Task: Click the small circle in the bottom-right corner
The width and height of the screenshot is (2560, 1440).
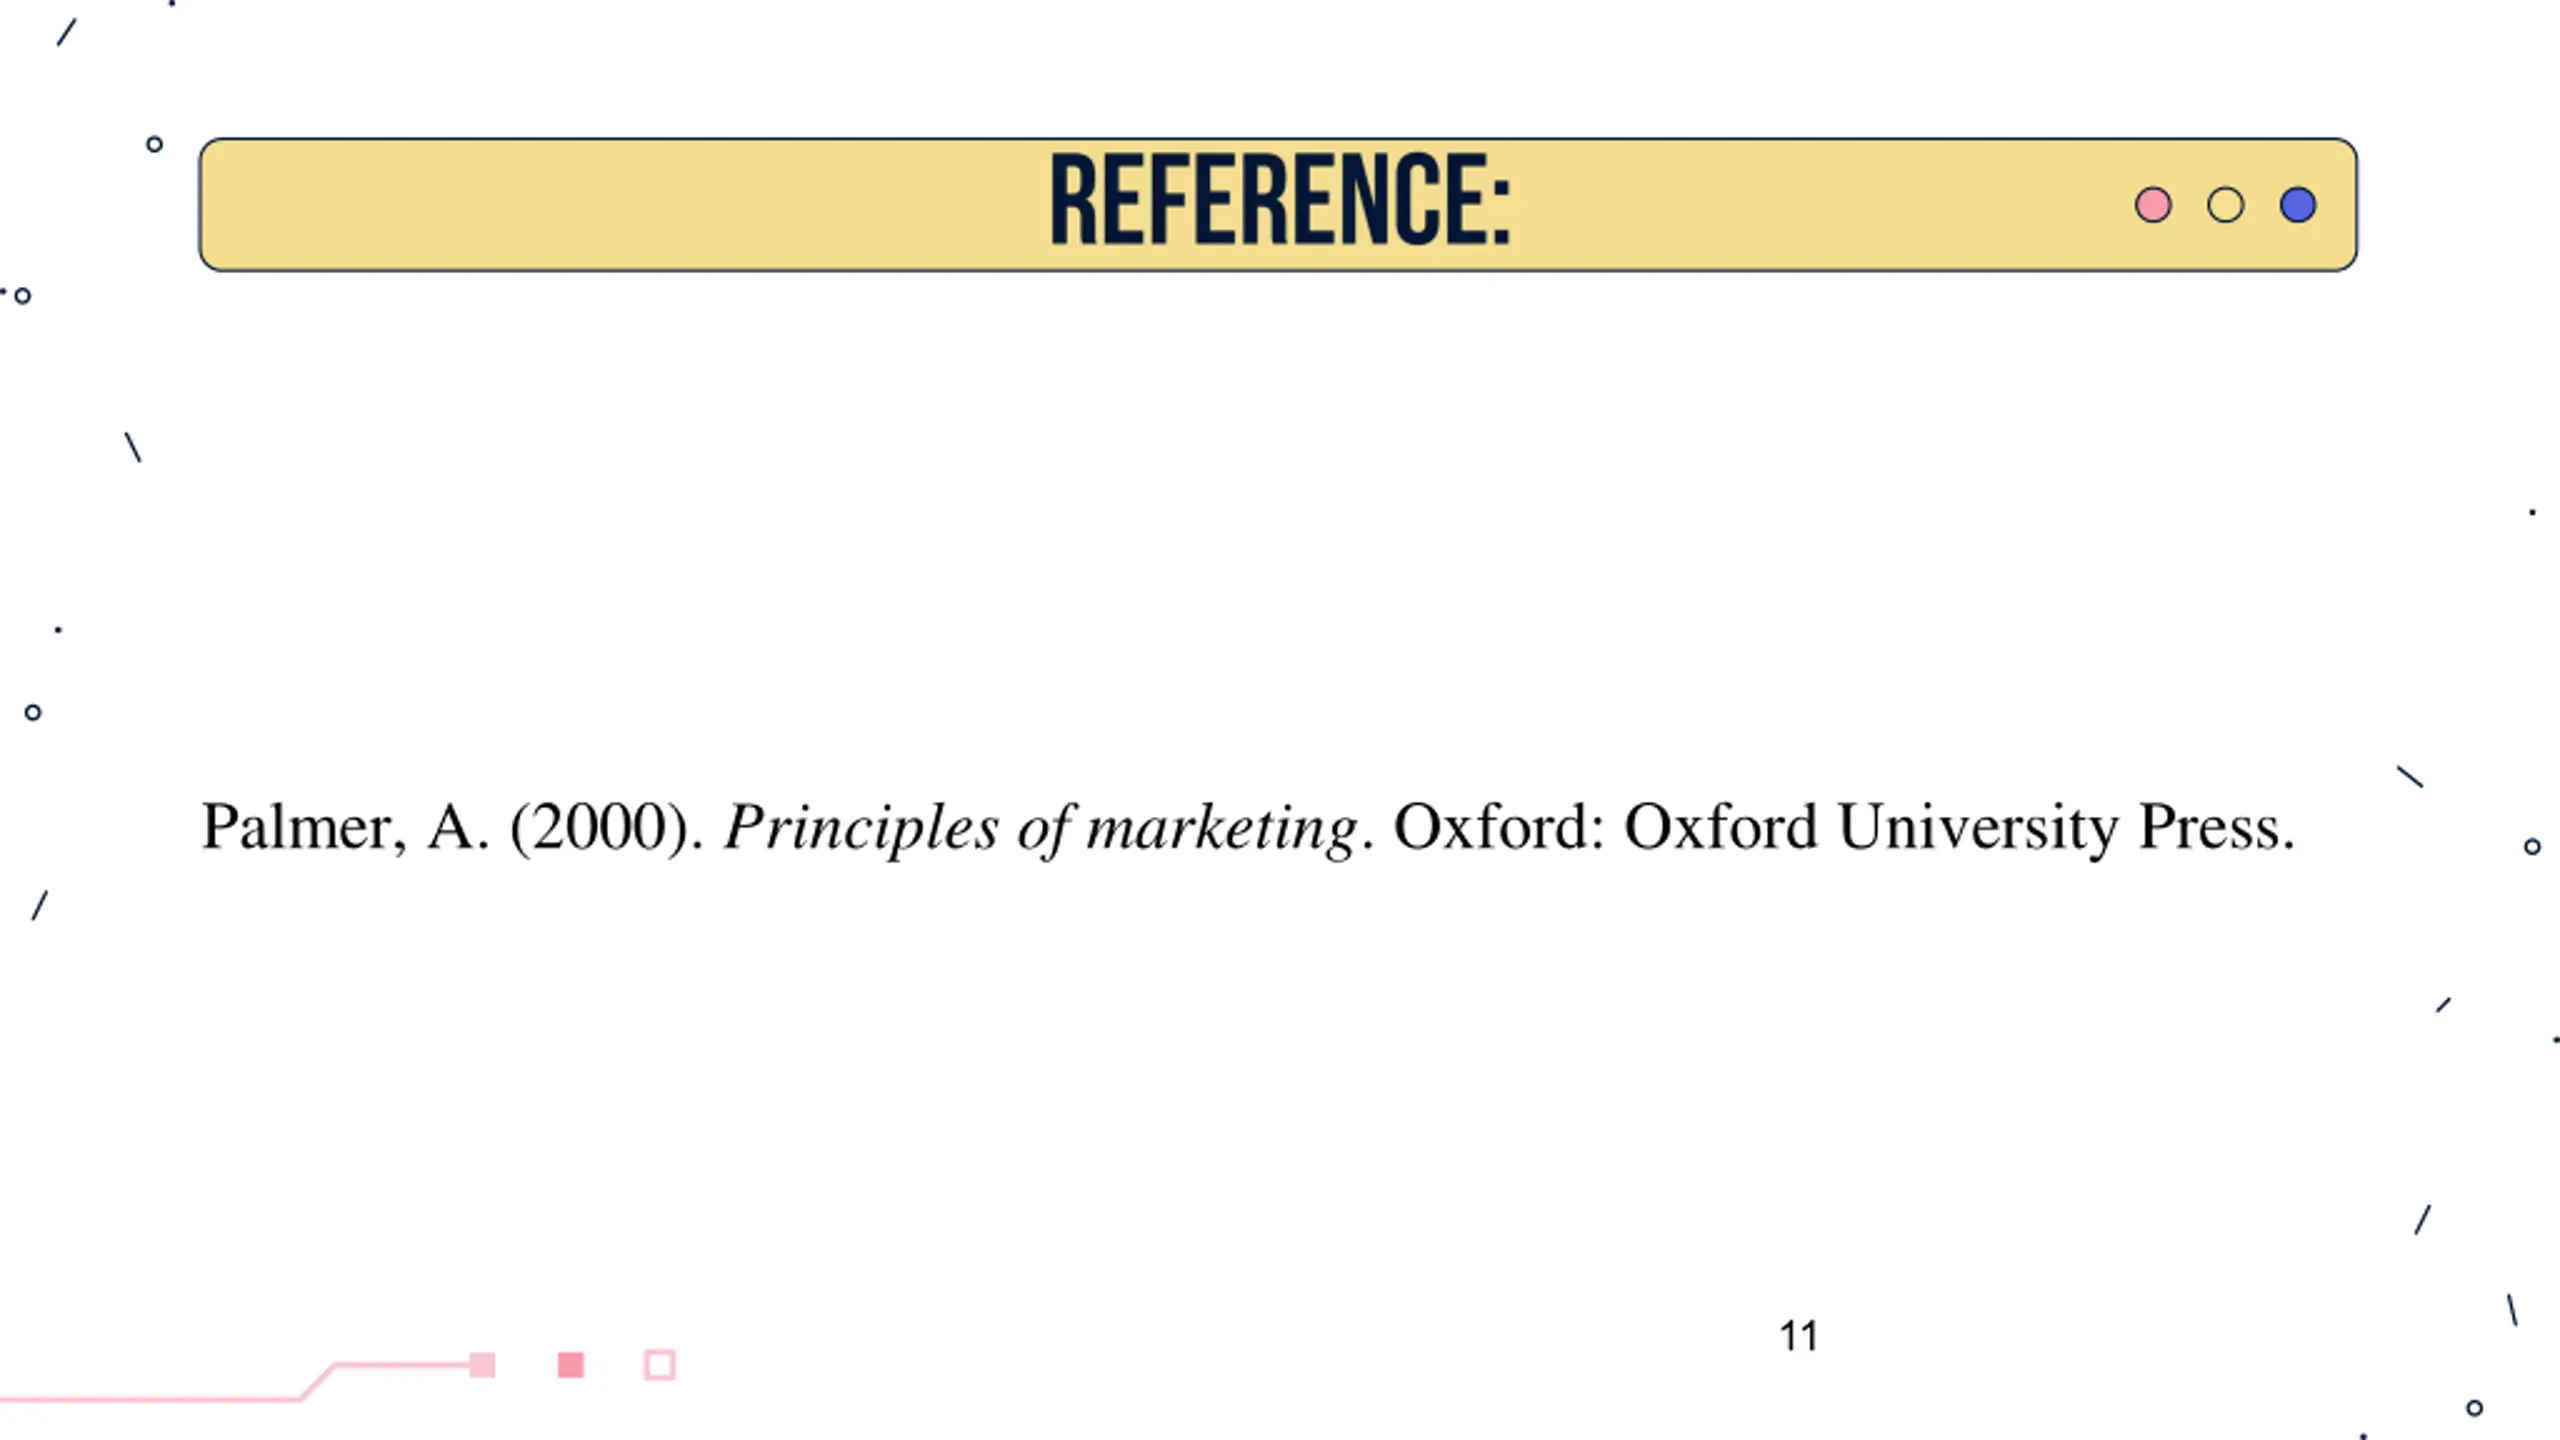Action: click(2475, 1408)
